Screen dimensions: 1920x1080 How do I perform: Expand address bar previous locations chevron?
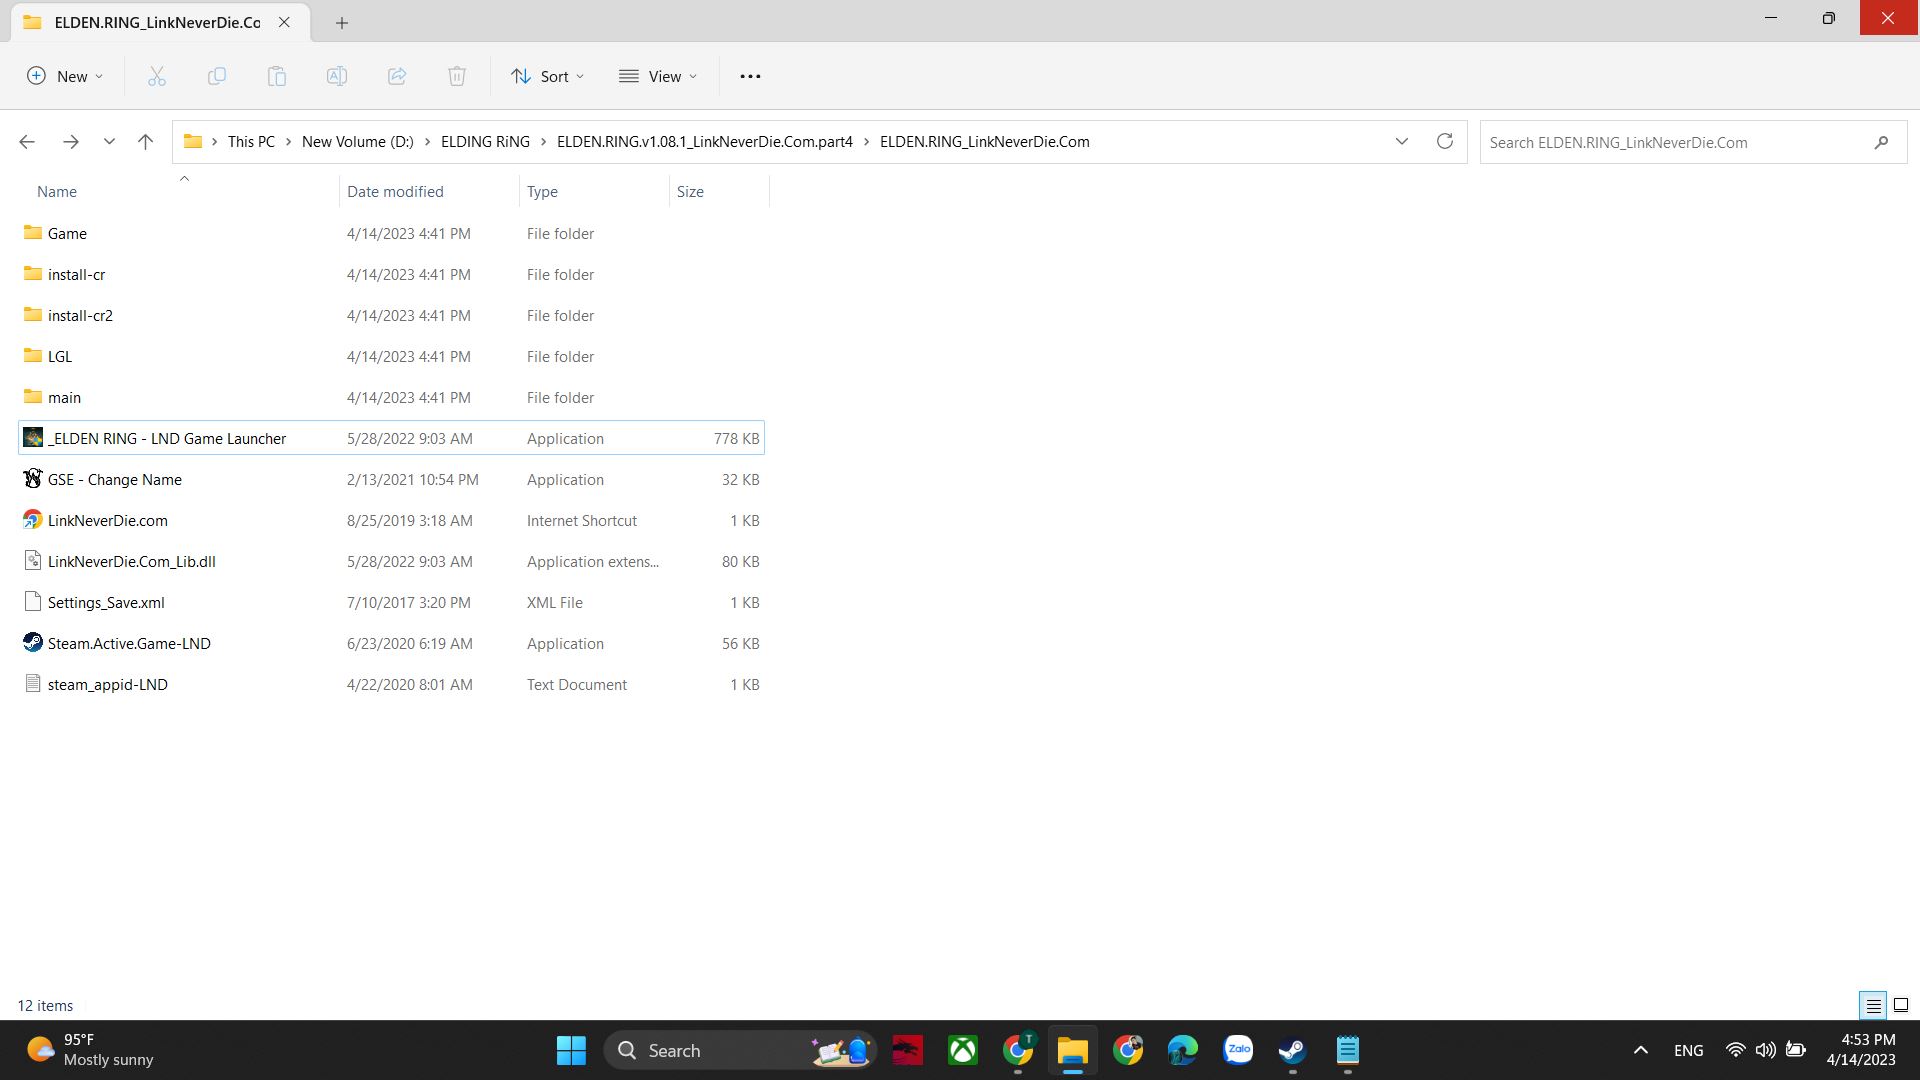1401,142
